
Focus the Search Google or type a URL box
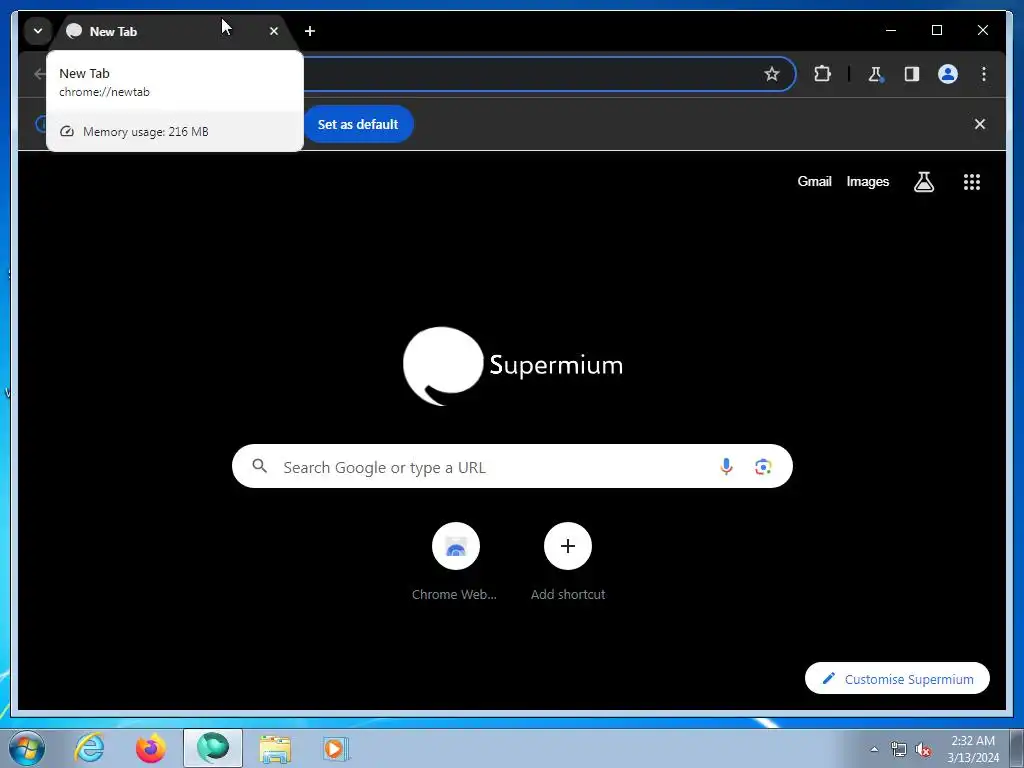tap(512, 466)
